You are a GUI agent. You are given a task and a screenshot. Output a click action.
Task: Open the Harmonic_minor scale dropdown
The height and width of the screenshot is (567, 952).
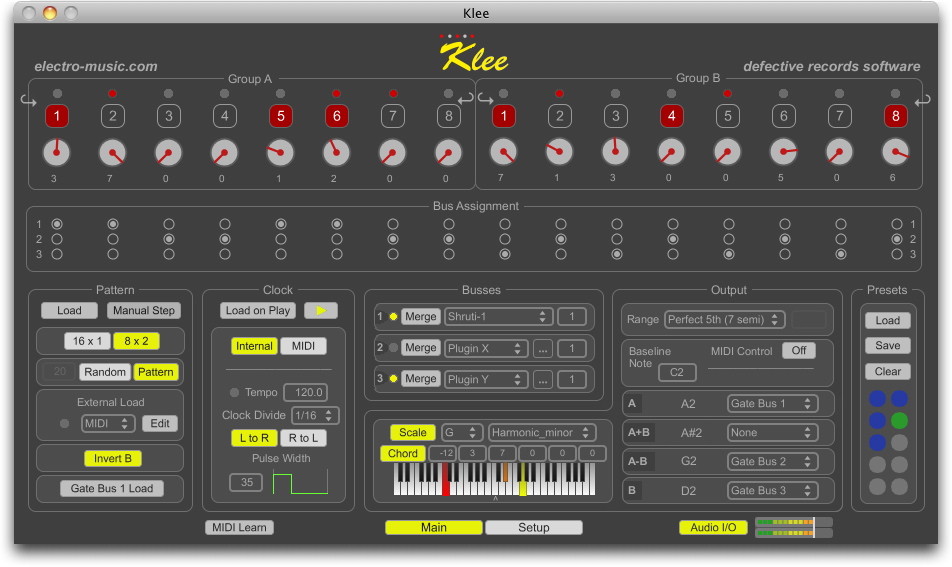[542, 432]
